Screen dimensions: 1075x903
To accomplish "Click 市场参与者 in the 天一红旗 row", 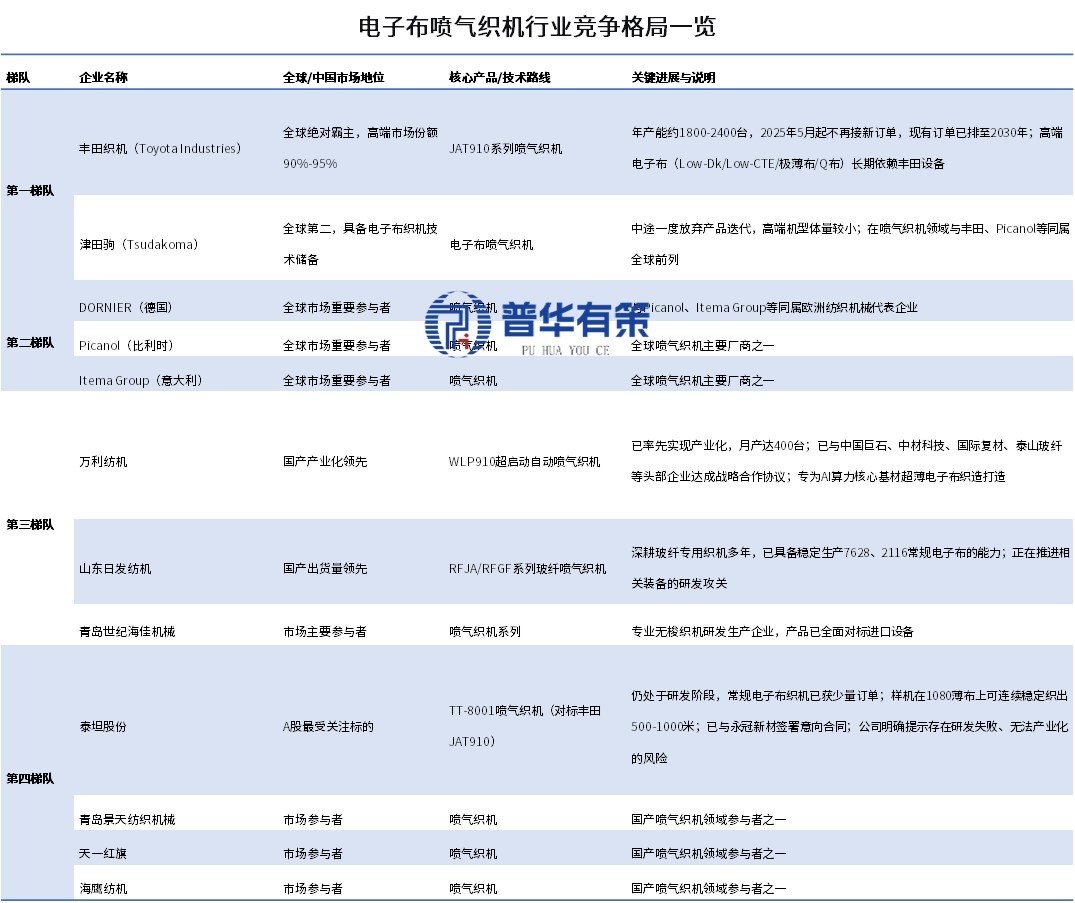I will pos(313,854).
